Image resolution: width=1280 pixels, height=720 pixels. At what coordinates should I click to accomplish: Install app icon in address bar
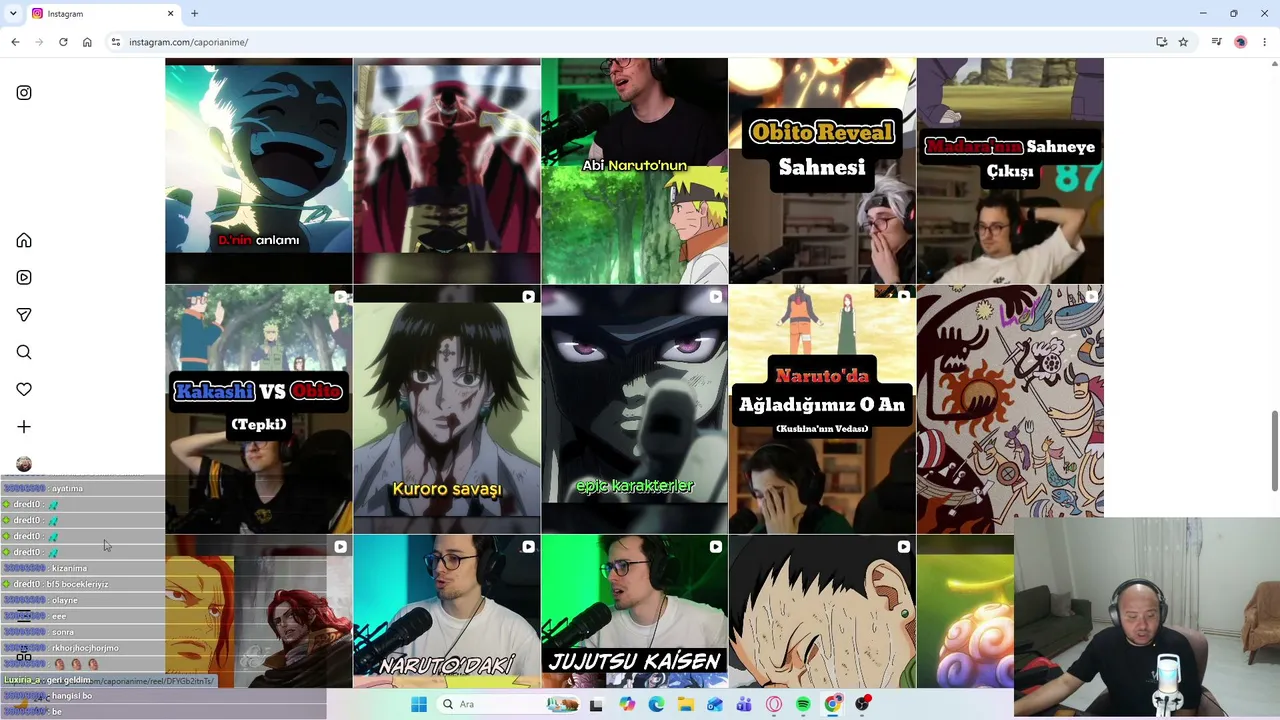[x=1161, y=42]
